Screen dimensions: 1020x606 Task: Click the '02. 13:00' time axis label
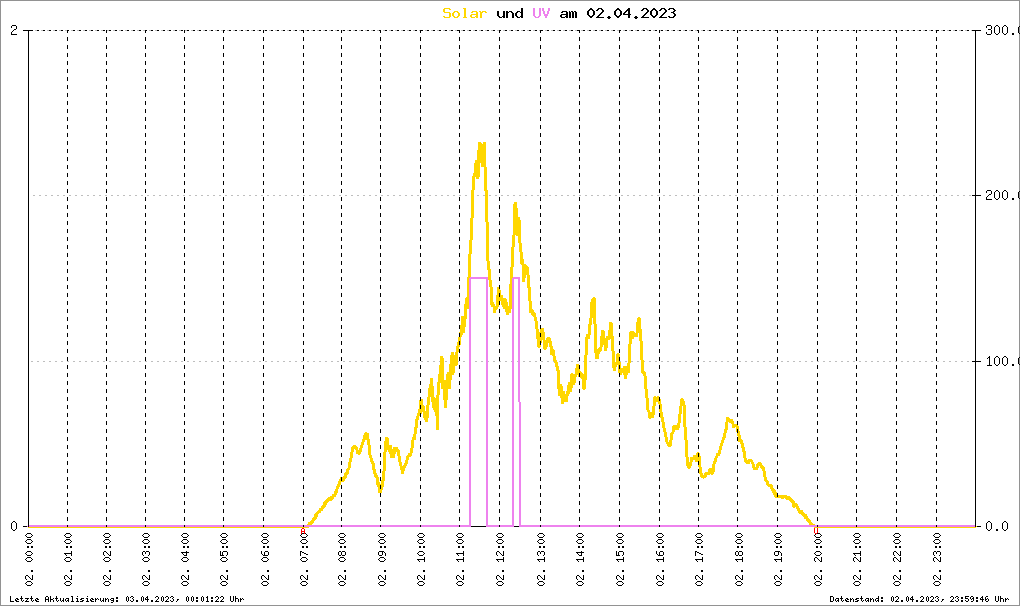click(541, 559)
